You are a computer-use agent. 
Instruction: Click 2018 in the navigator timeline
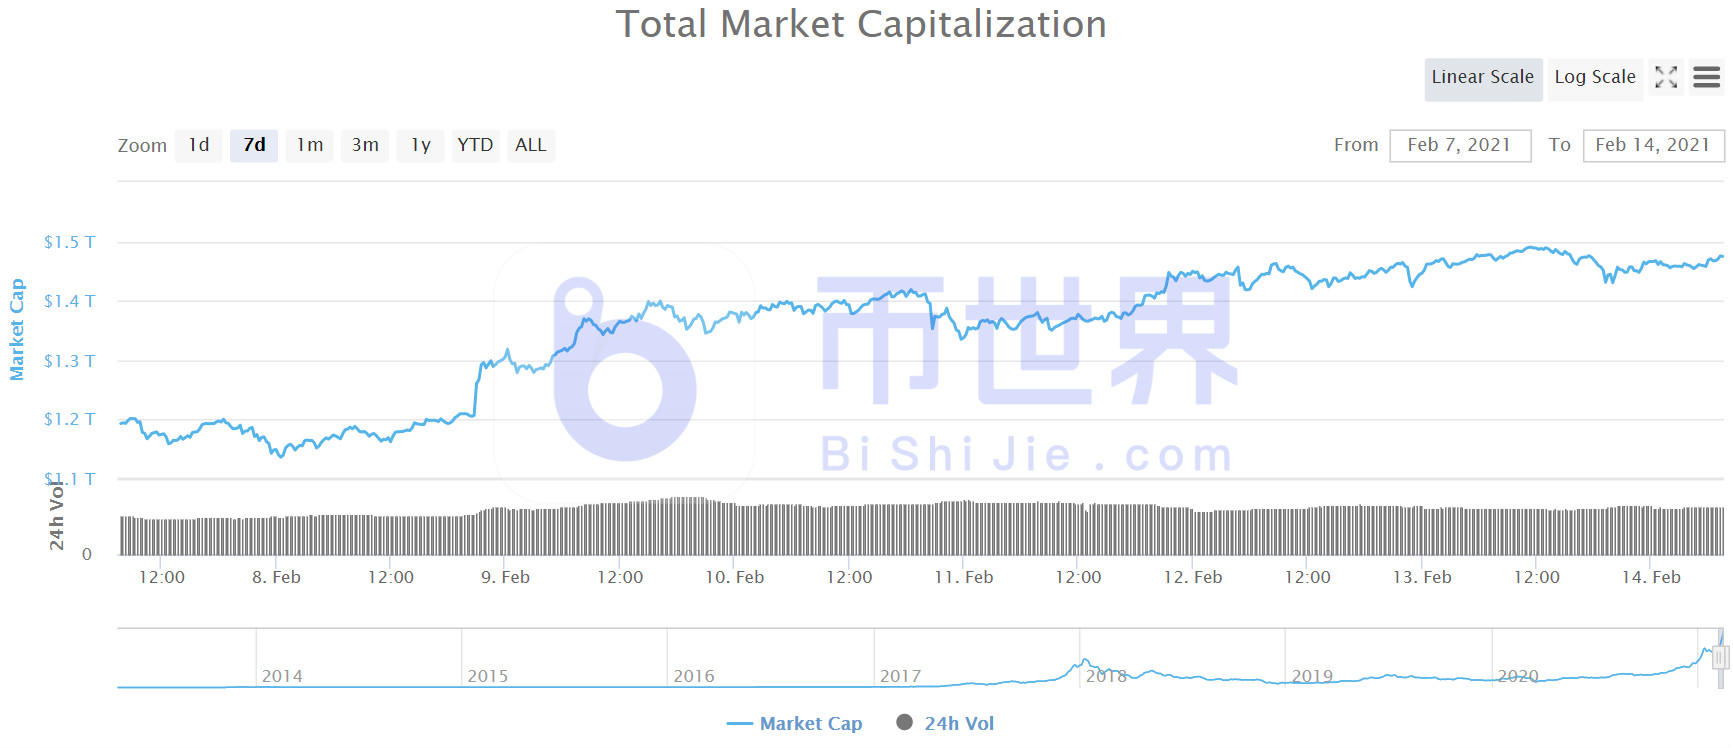[1106, 676]
